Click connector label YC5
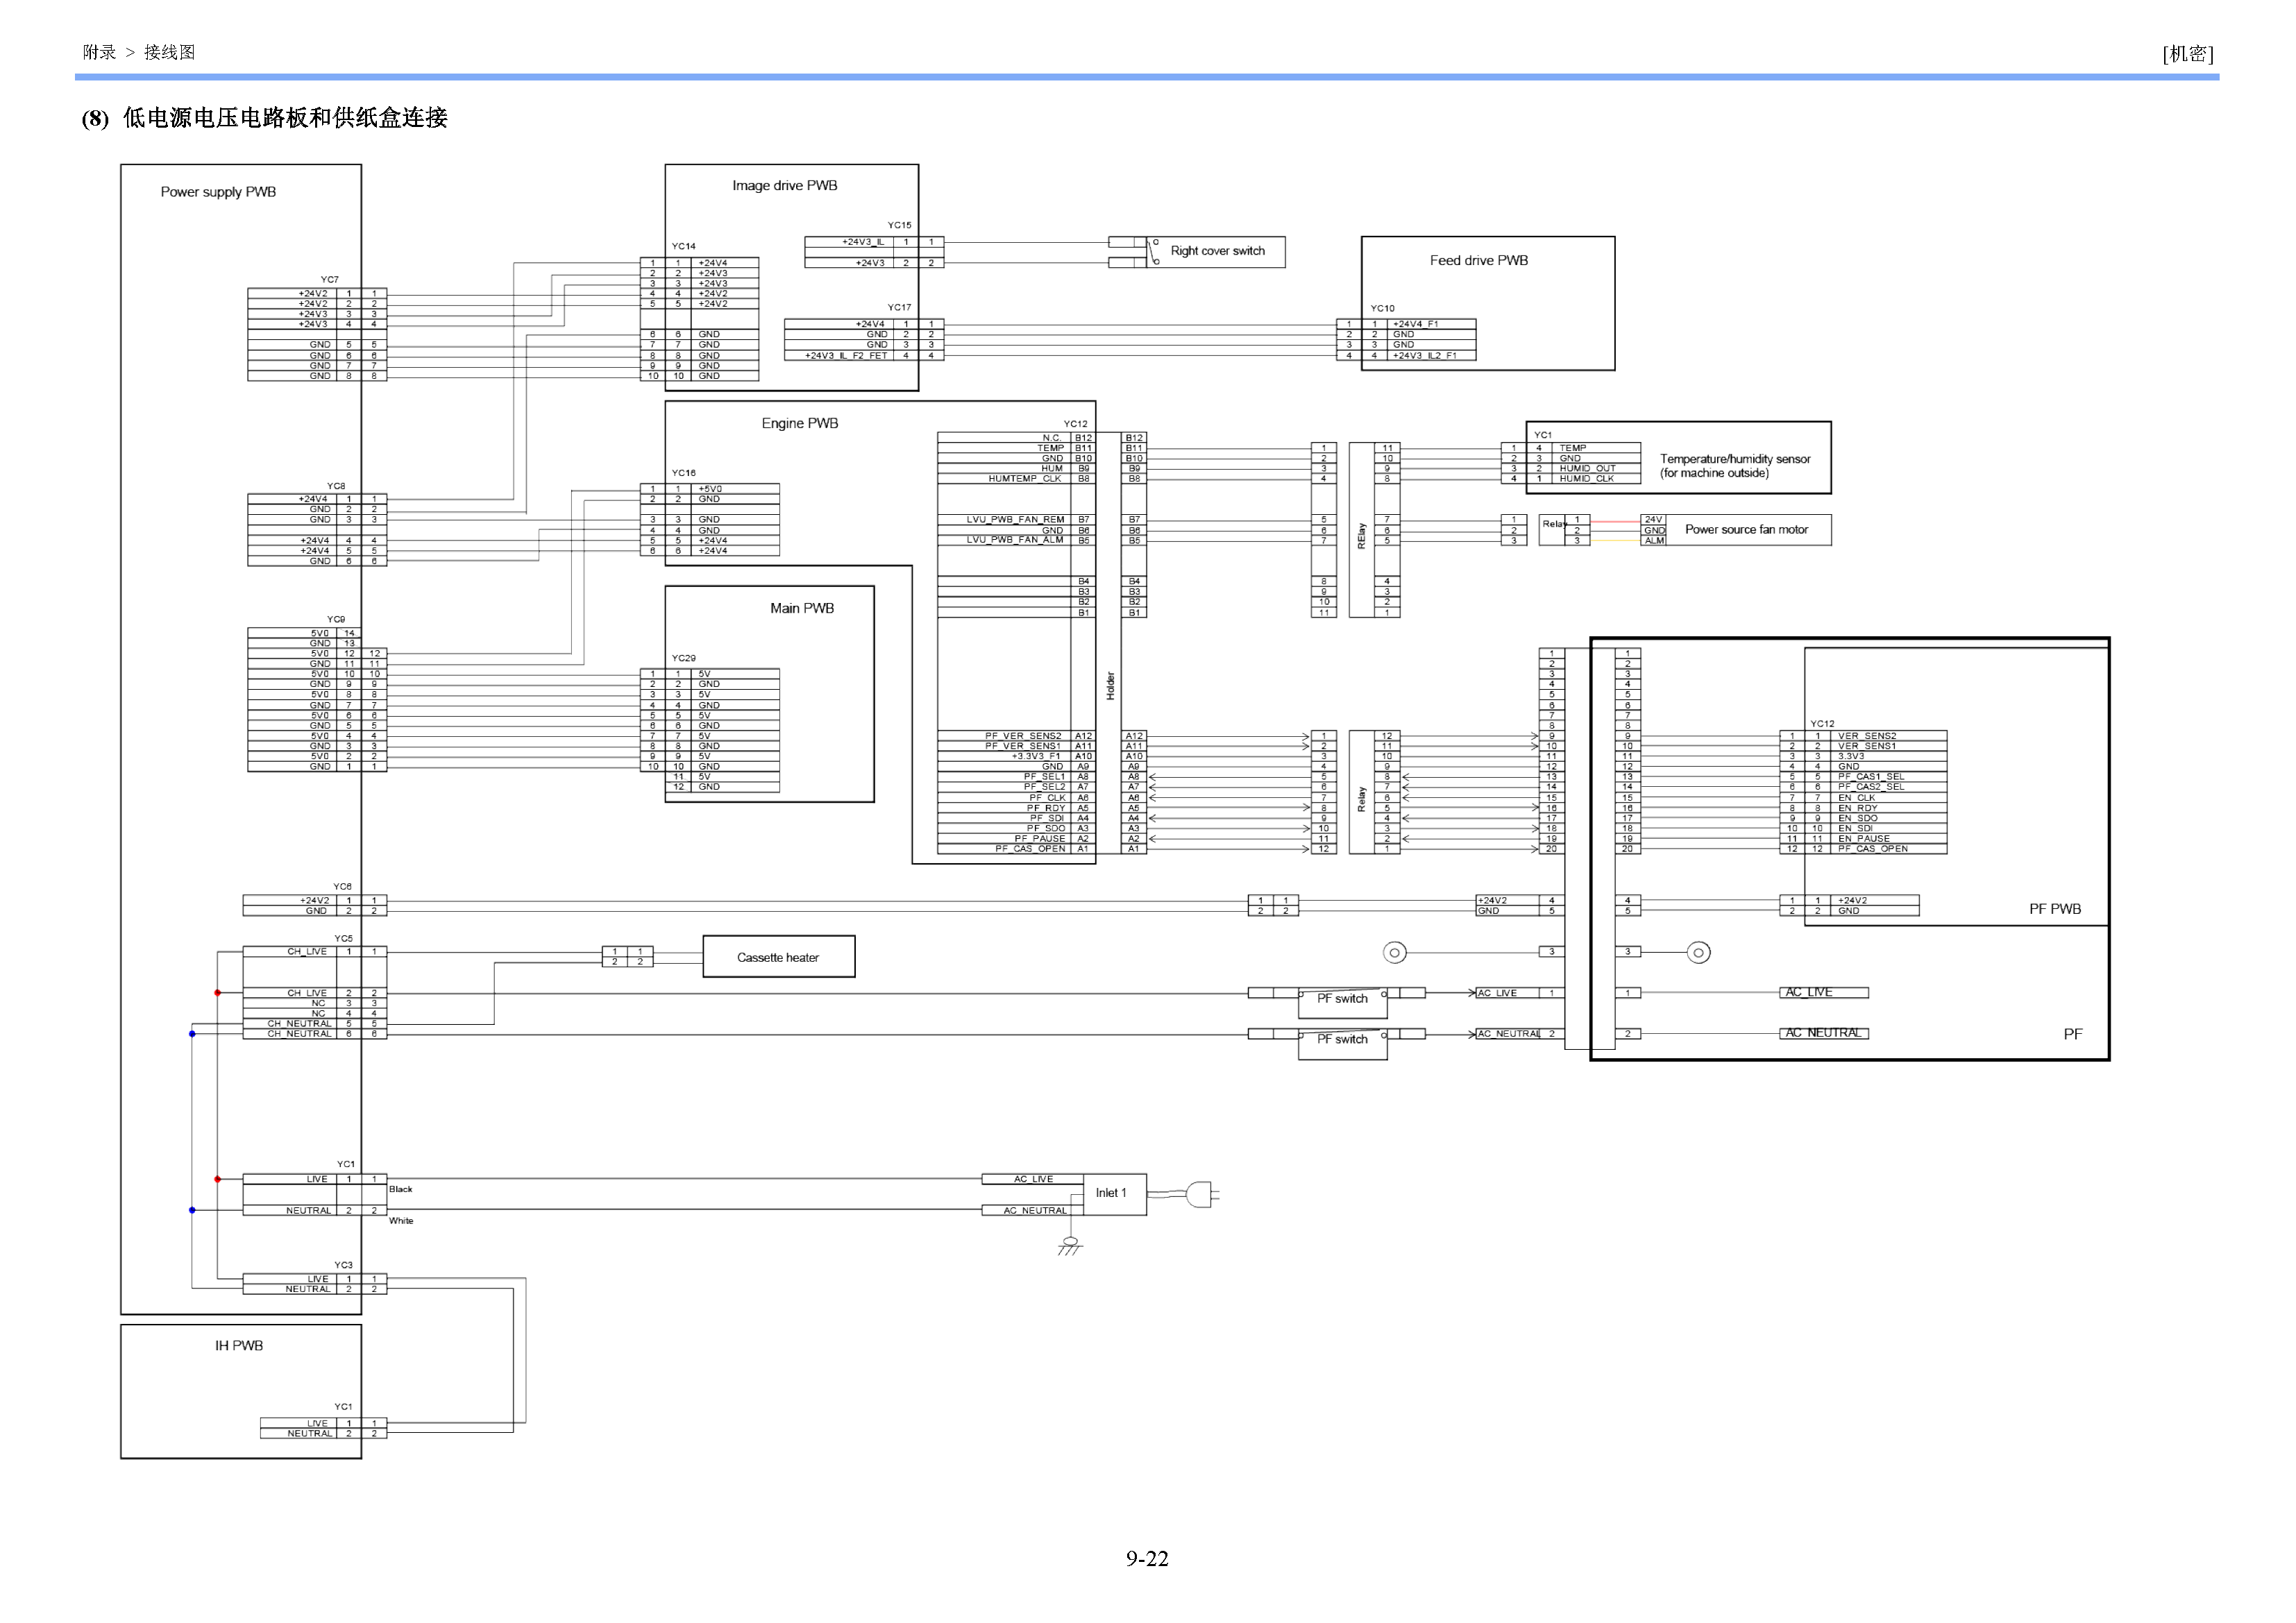Screen dimensions: 2296x1623 click(x=343, y=939)
